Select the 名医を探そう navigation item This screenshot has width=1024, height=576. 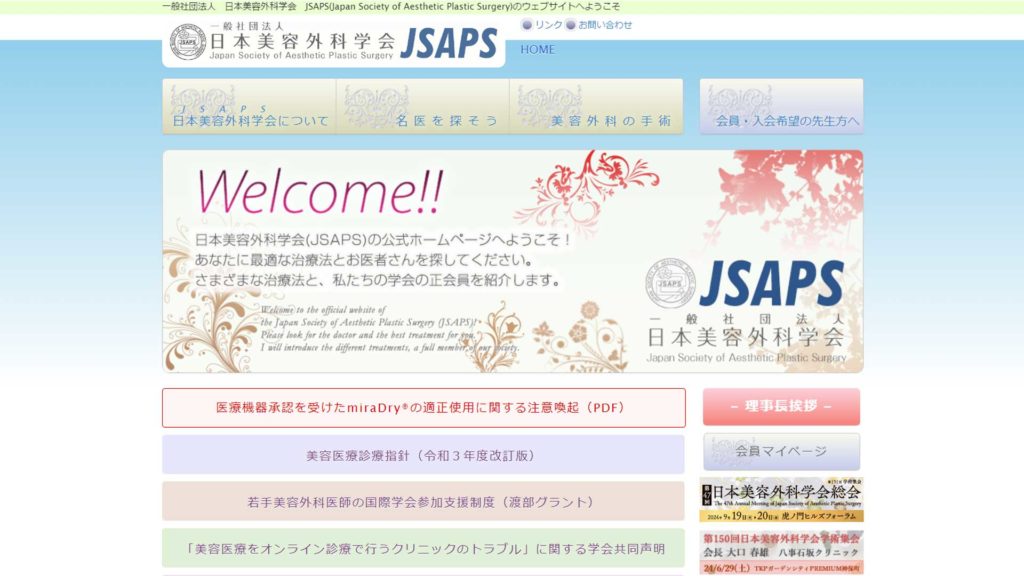423,108
